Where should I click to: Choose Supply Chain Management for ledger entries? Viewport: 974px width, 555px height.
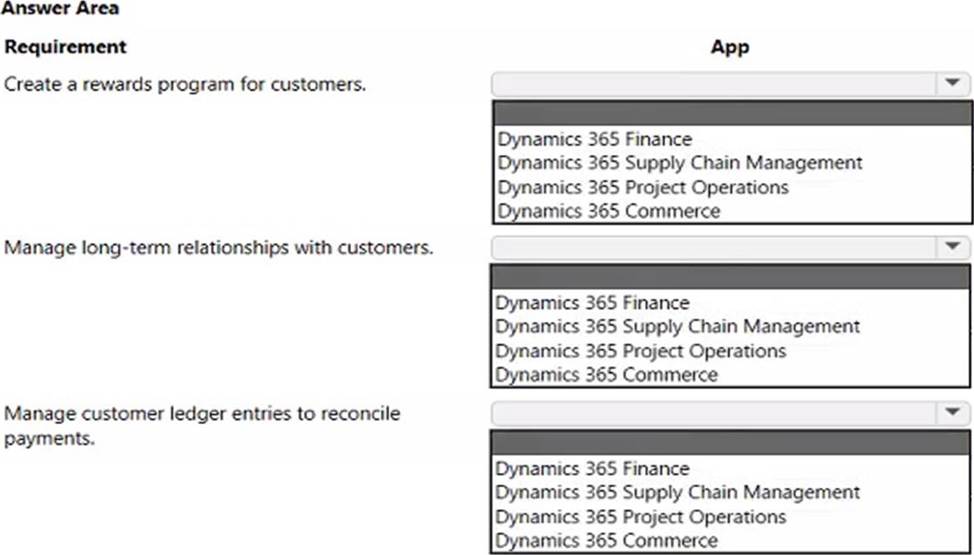[677, 492]
